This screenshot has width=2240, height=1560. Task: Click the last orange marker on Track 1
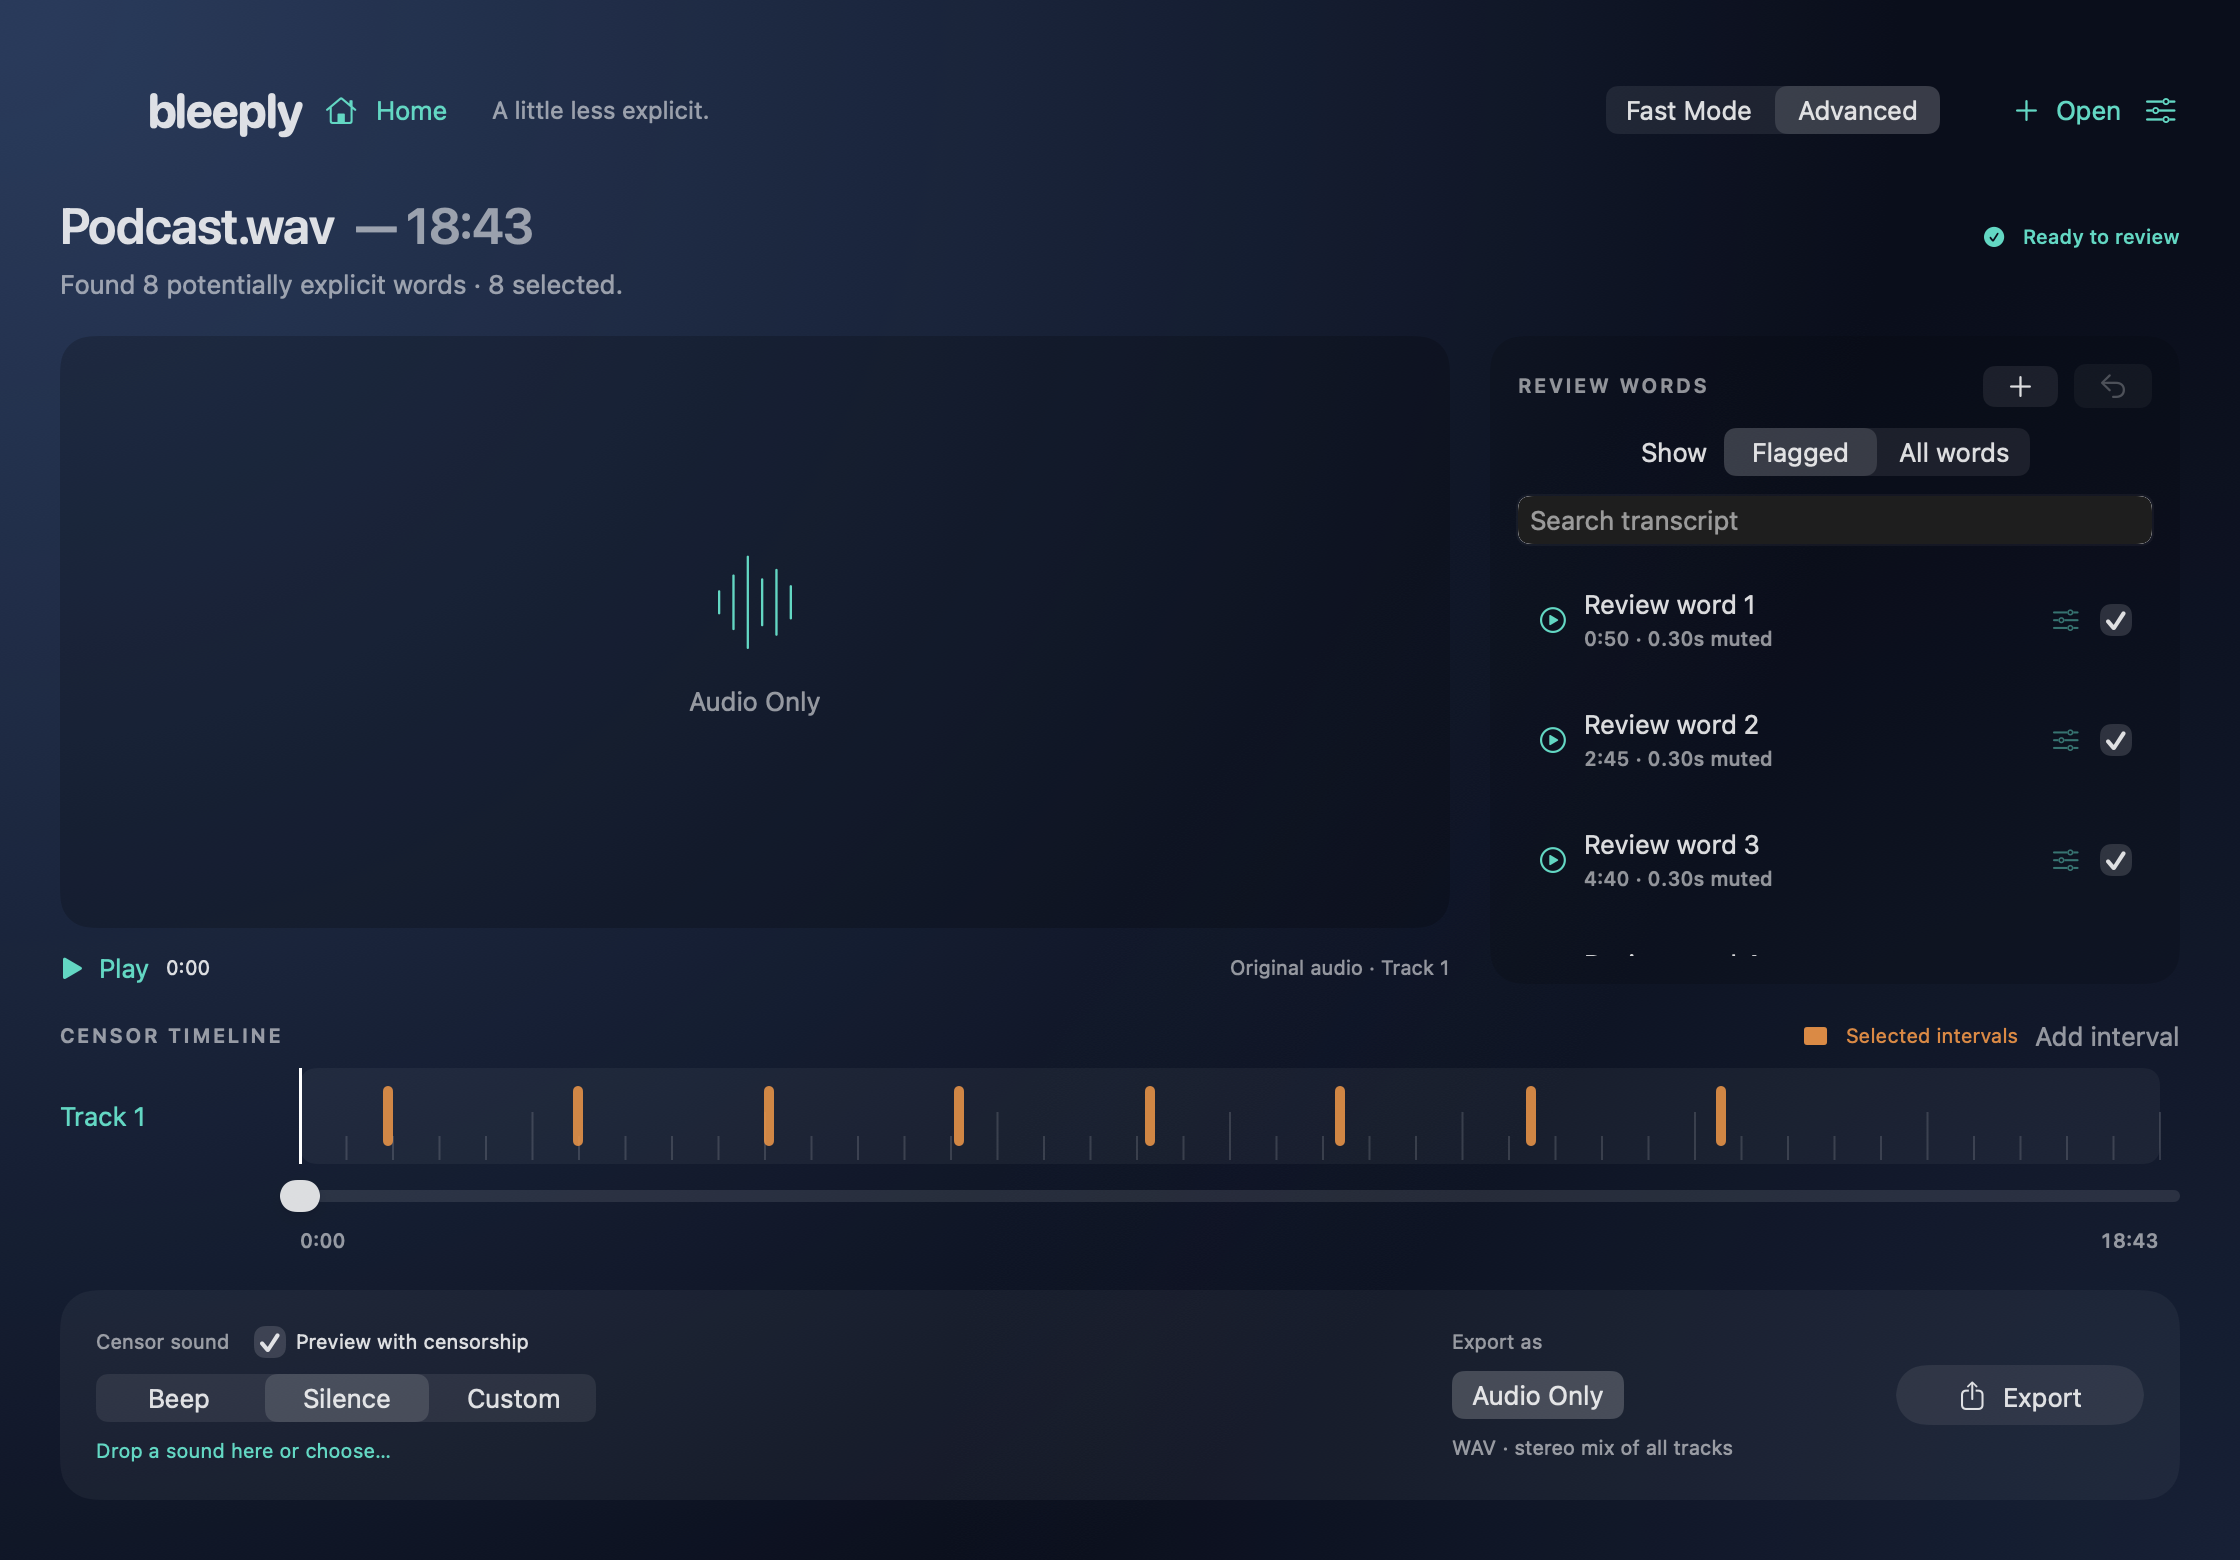[1720, 1115]
